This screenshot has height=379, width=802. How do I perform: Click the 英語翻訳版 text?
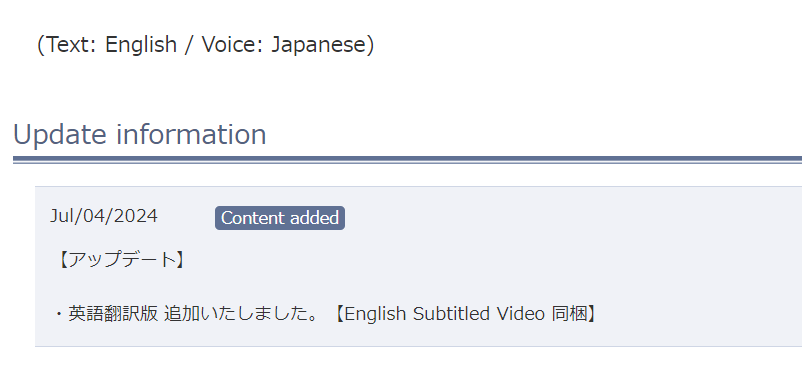tap(113, 314)
